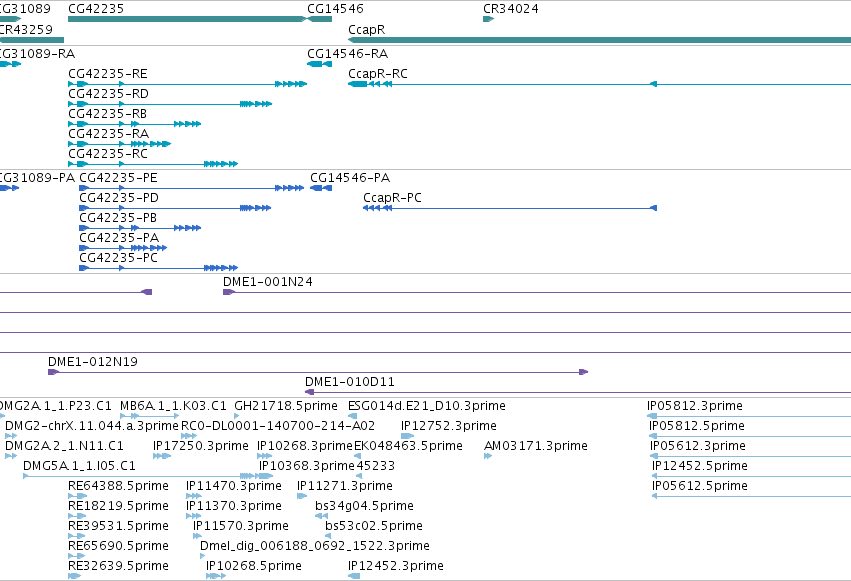Image resolution: width=851 pixels, height=581 pixels.
Task: Click the IP10268.3prime EST label
Action: (305, 446)
